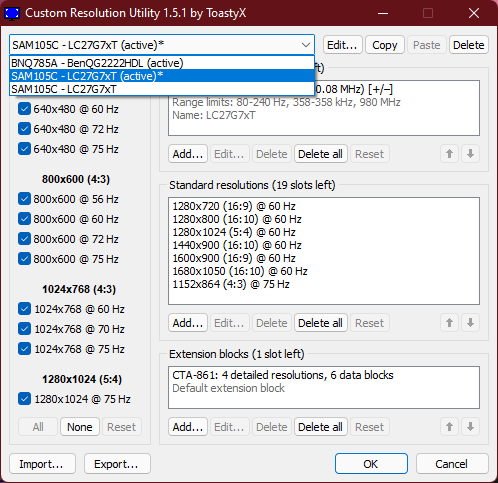498x483 pixels.
Task: Toggle 800x600 @ 56 Hz checkbox
Action: click(24, 199)
